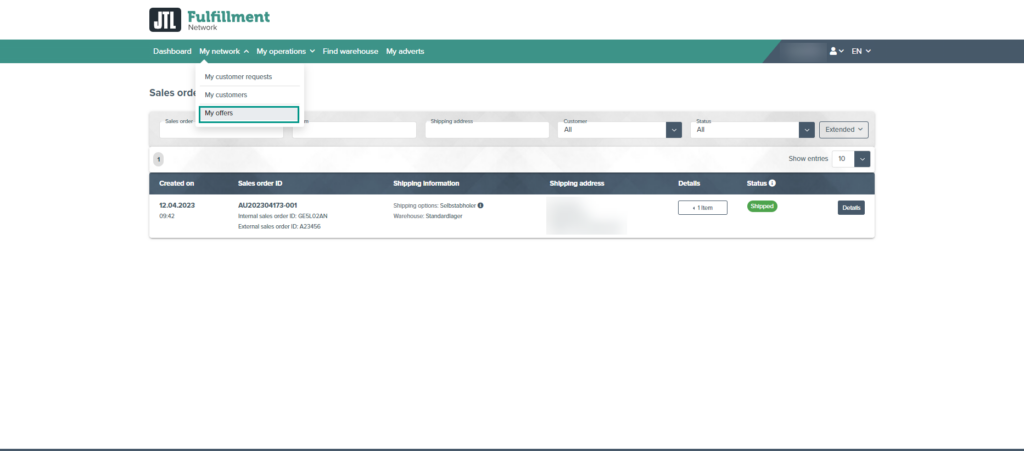Image resolution: width=1024 pixels, height=451 pixels.
Task: Click the date 12.04.2023
Action: (177, 205)
